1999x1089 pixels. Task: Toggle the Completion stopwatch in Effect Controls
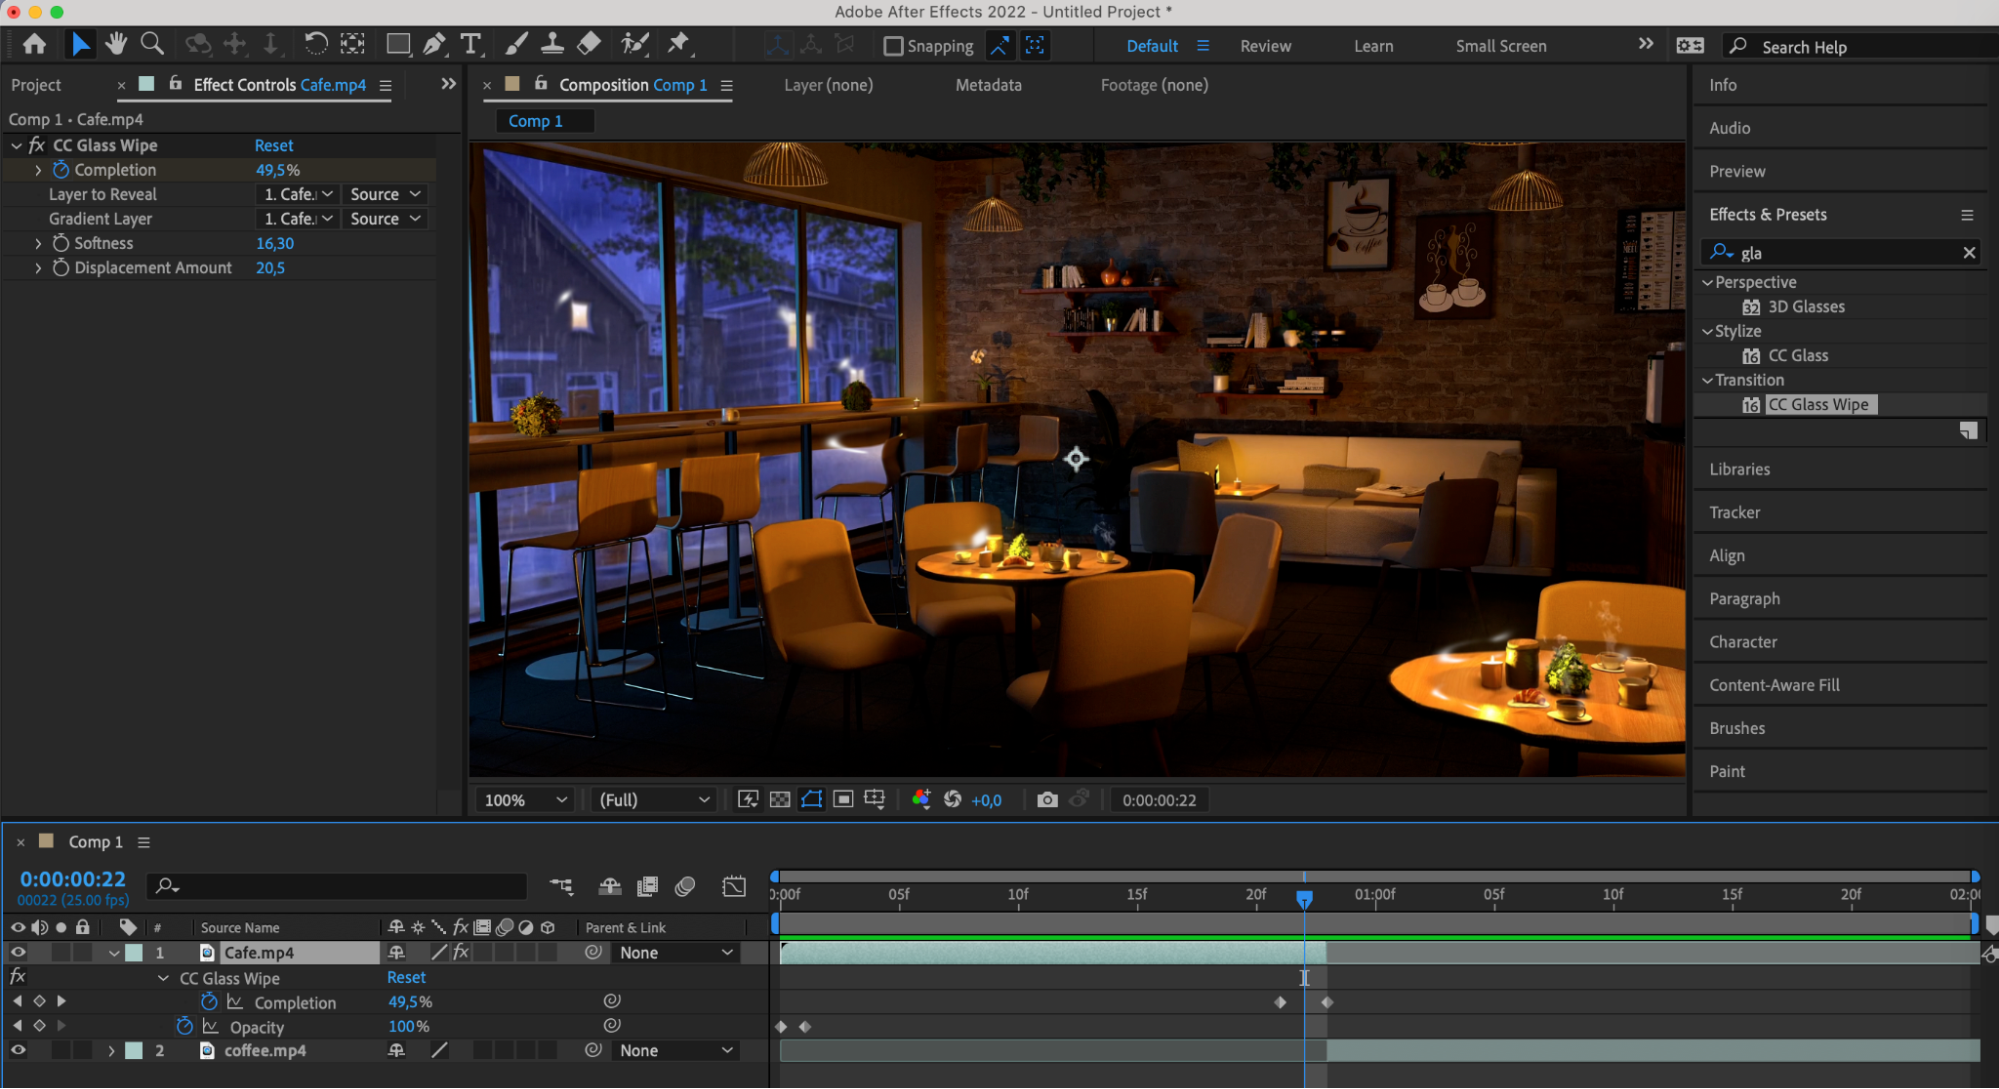(61, 170)
